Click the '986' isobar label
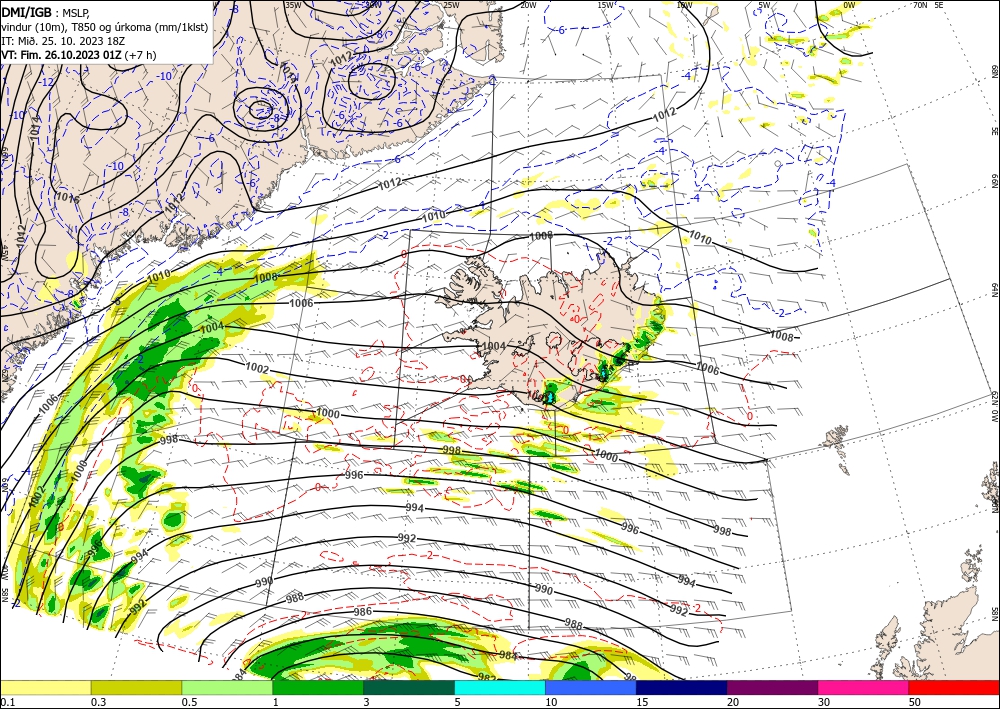This screenshot has height=709, width=1000. pos(362,611)
